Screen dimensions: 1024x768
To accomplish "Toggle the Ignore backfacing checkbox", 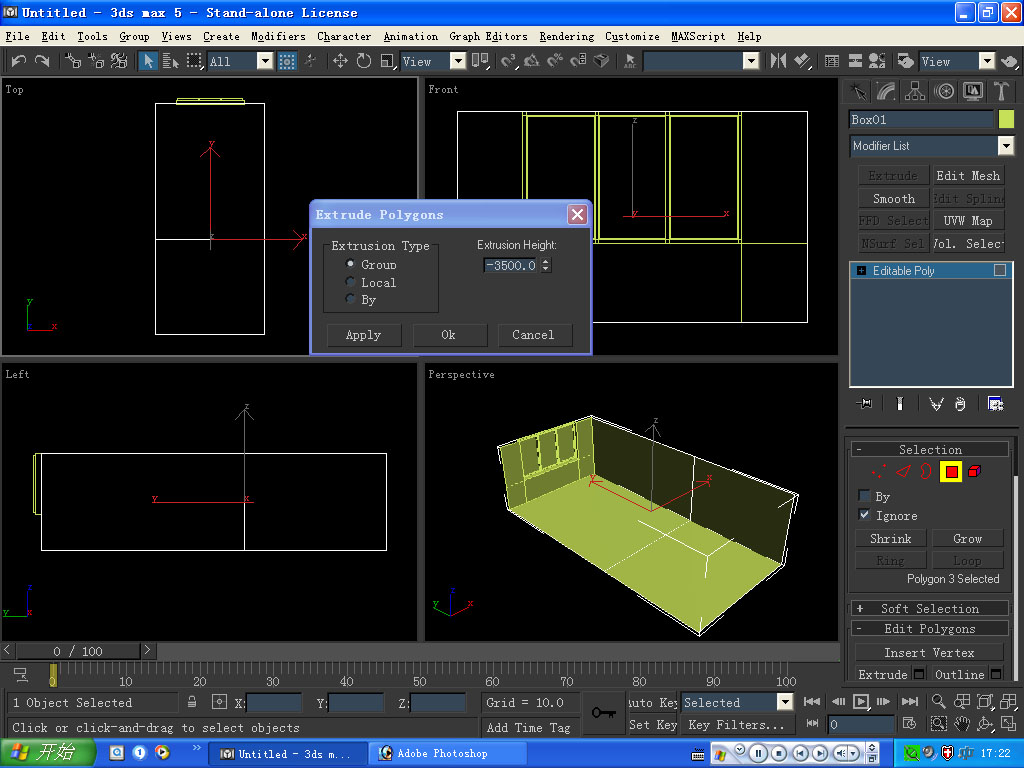I will pyautogui.click(x=865, y=515).
